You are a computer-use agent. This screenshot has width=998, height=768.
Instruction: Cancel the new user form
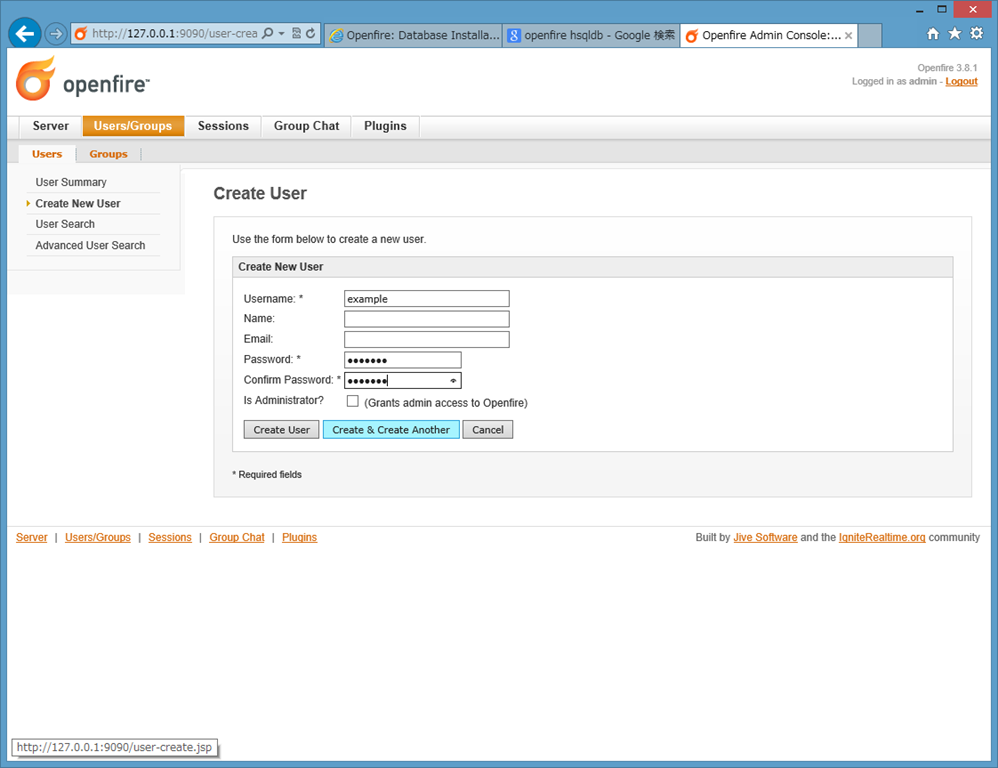pos(488,429)
